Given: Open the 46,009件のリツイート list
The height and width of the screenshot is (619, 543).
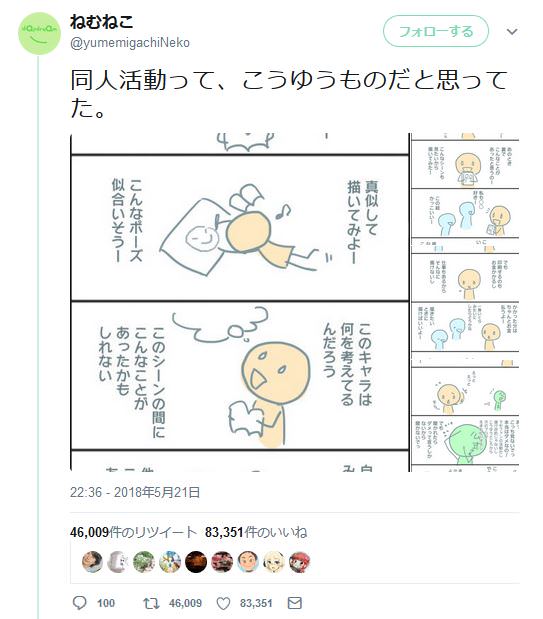Looking at the screenshot, I should [x=133, y=532].
